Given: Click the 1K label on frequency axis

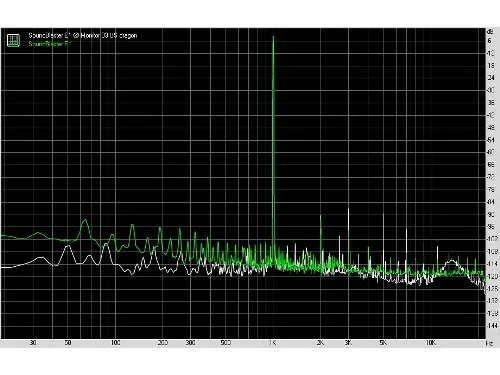Looking at the screenshot, I should tap(273, 343).
